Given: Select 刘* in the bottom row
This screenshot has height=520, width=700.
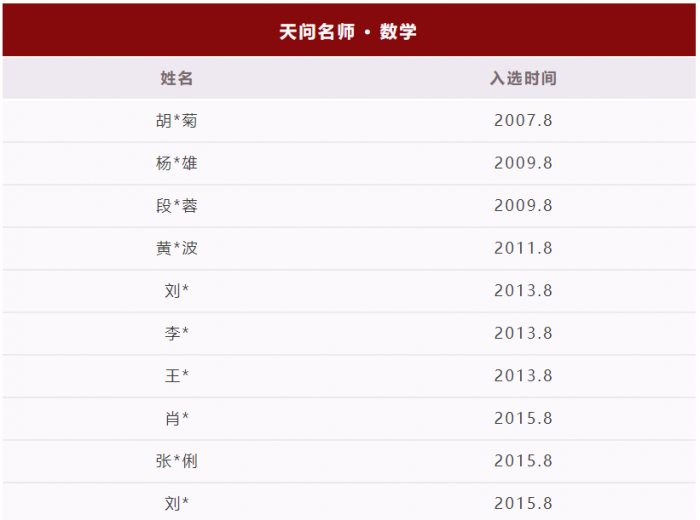Looking at the screenshot, I should click(x=177, y=503).
